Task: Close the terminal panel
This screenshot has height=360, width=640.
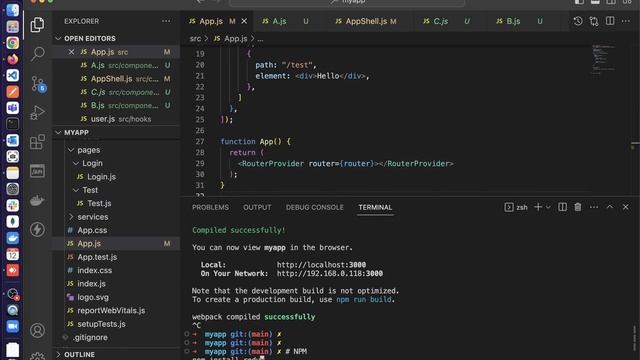Action: tap(625, 207)
